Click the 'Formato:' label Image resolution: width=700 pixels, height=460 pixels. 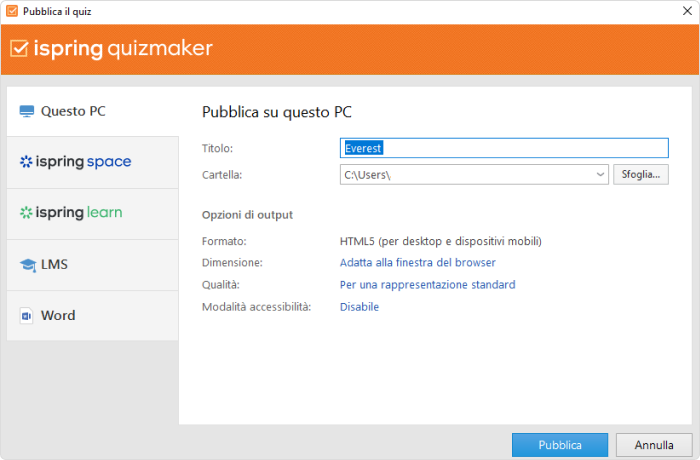224,242
